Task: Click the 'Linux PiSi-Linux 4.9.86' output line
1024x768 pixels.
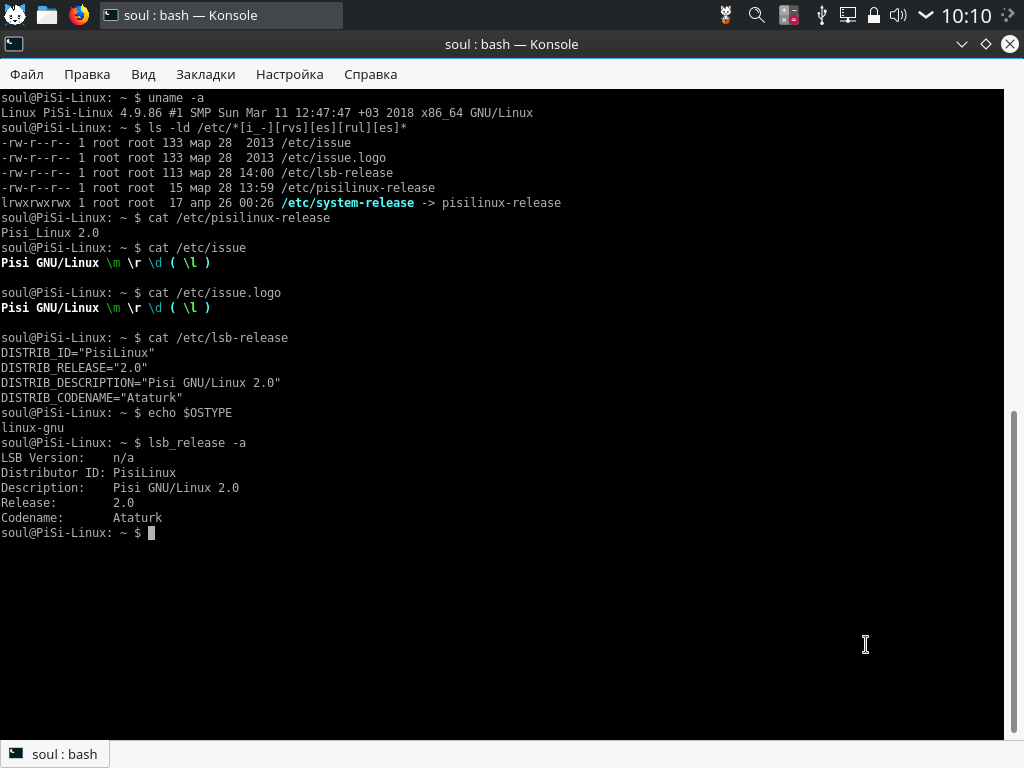Action: point(267,113)
